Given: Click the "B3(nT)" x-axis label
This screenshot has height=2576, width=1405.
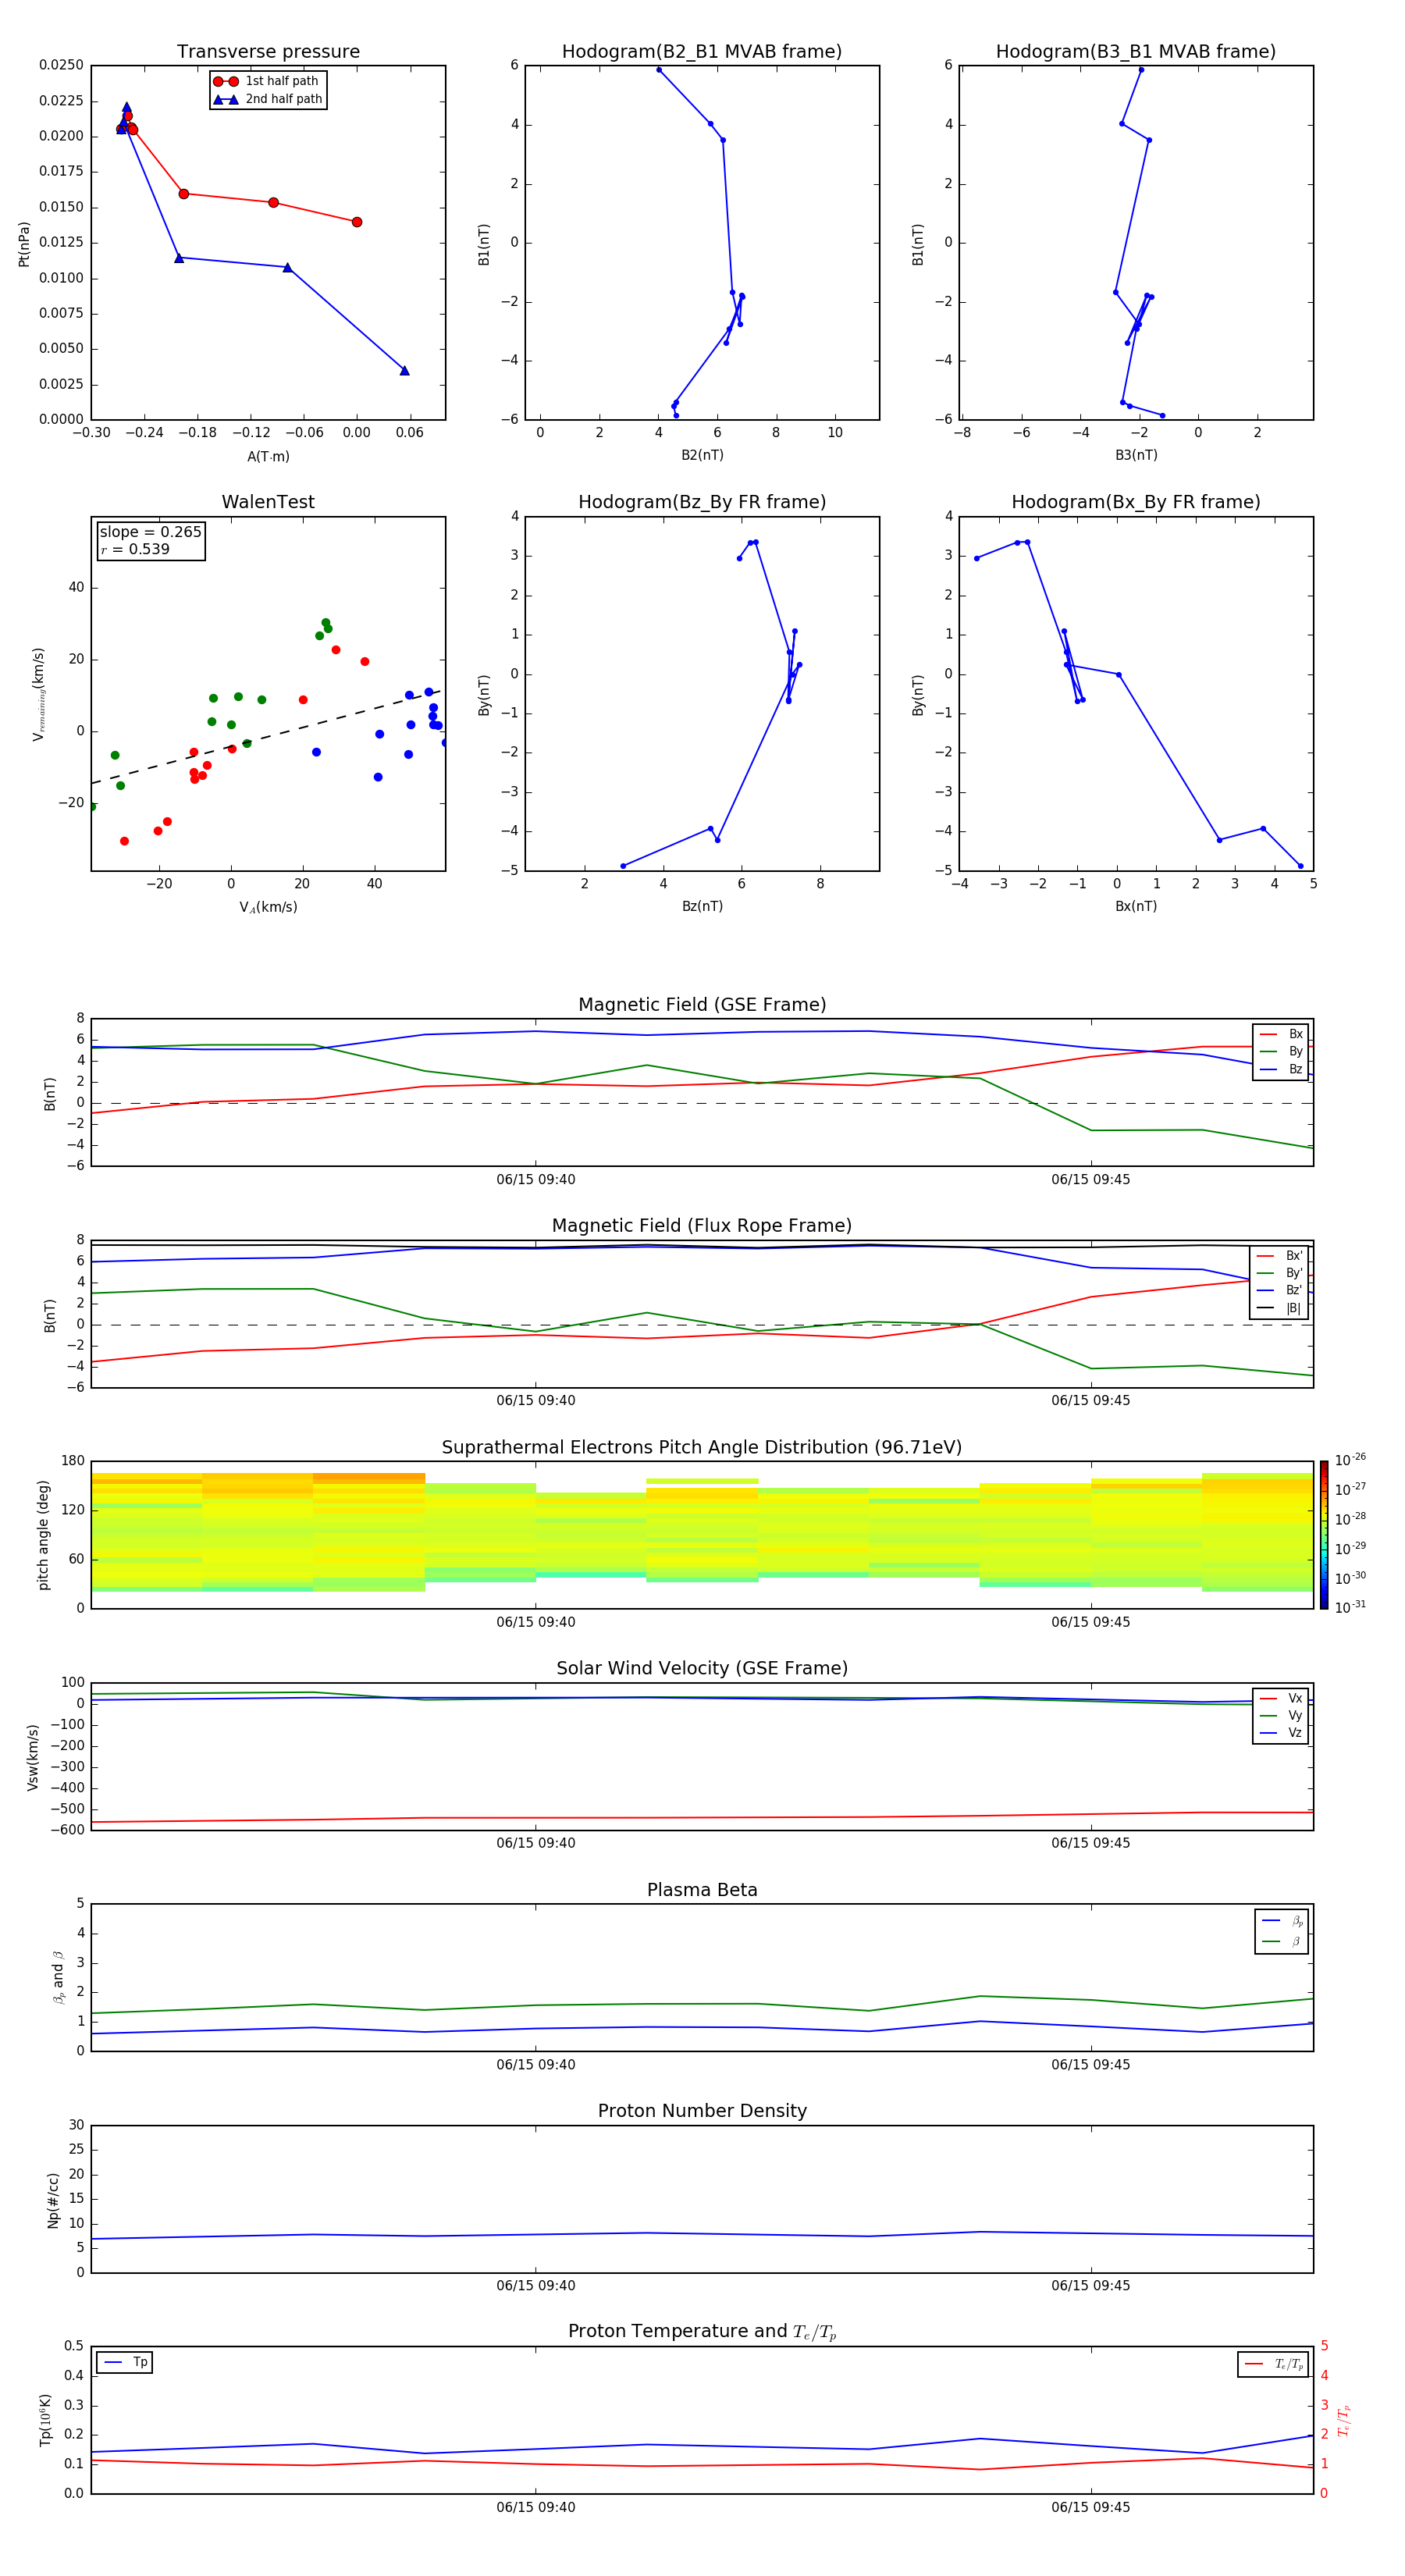Looking at the screenshot, I should pyautogui.click(x=1136, y=455).
